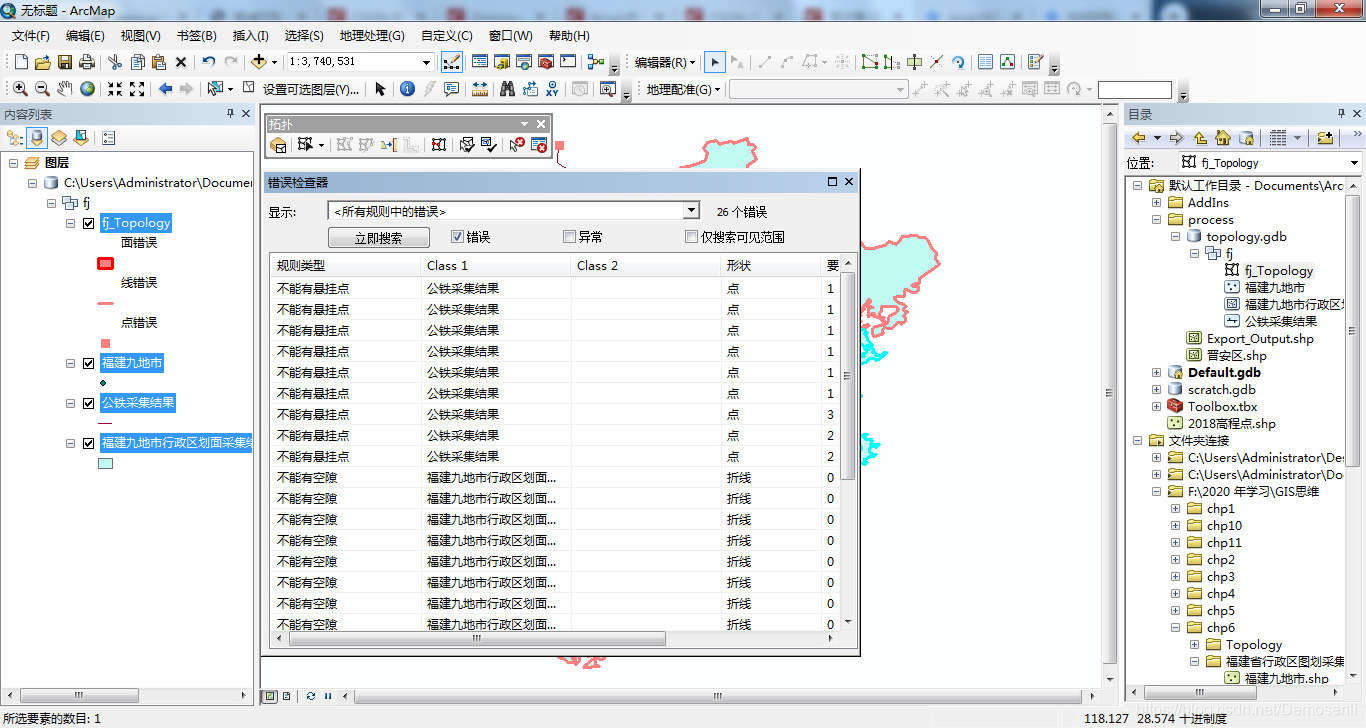The image size is (1366, 728).
Task: Click the Go To XY icon
Action: click(552, 89)
